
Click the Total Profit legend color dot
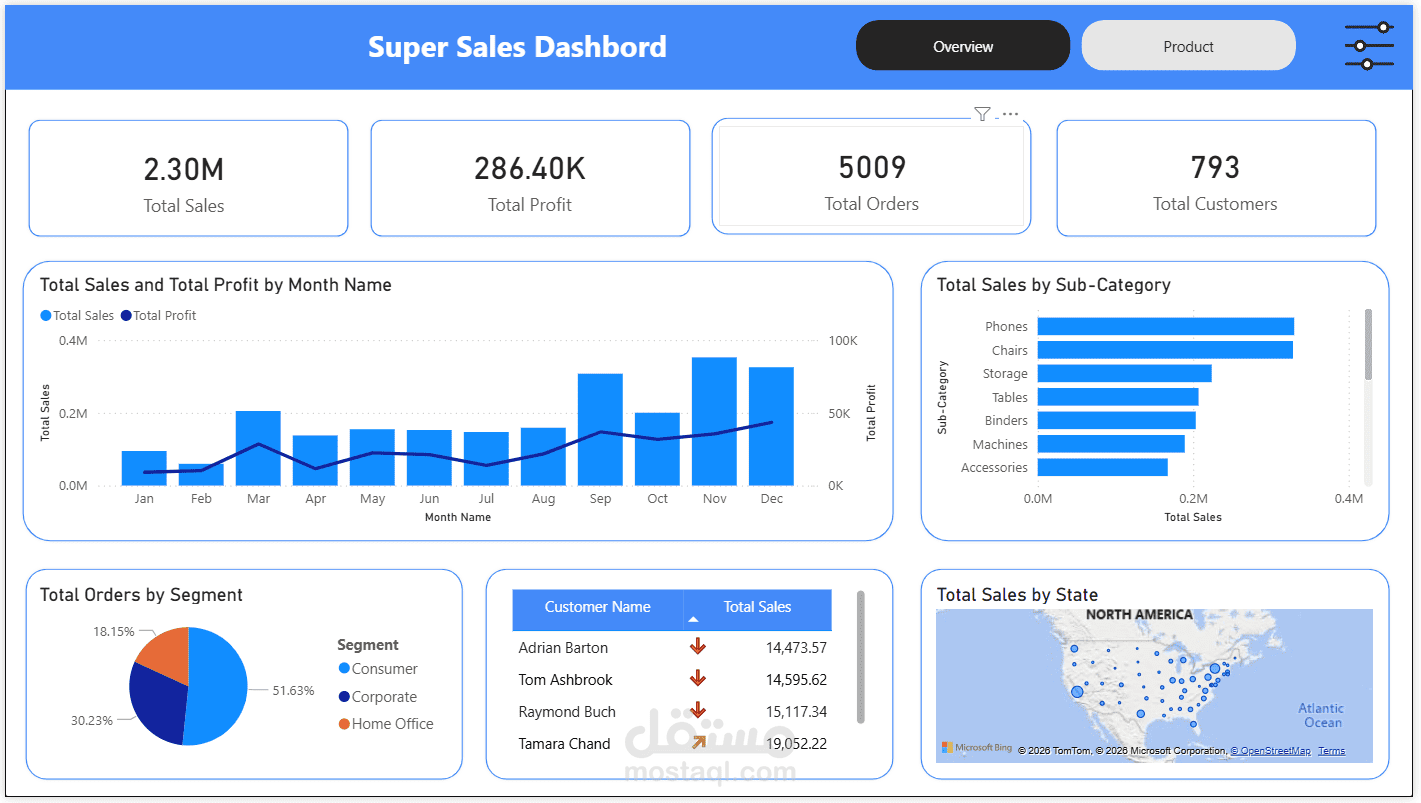pos(126,316)
